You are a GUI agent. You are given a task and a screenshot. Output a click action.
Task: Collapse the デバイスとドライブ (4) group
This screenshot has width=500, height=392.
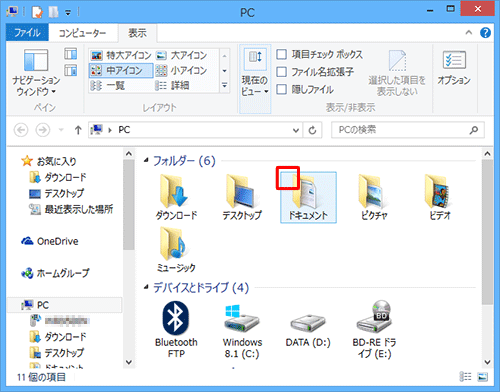coord(146,287)
